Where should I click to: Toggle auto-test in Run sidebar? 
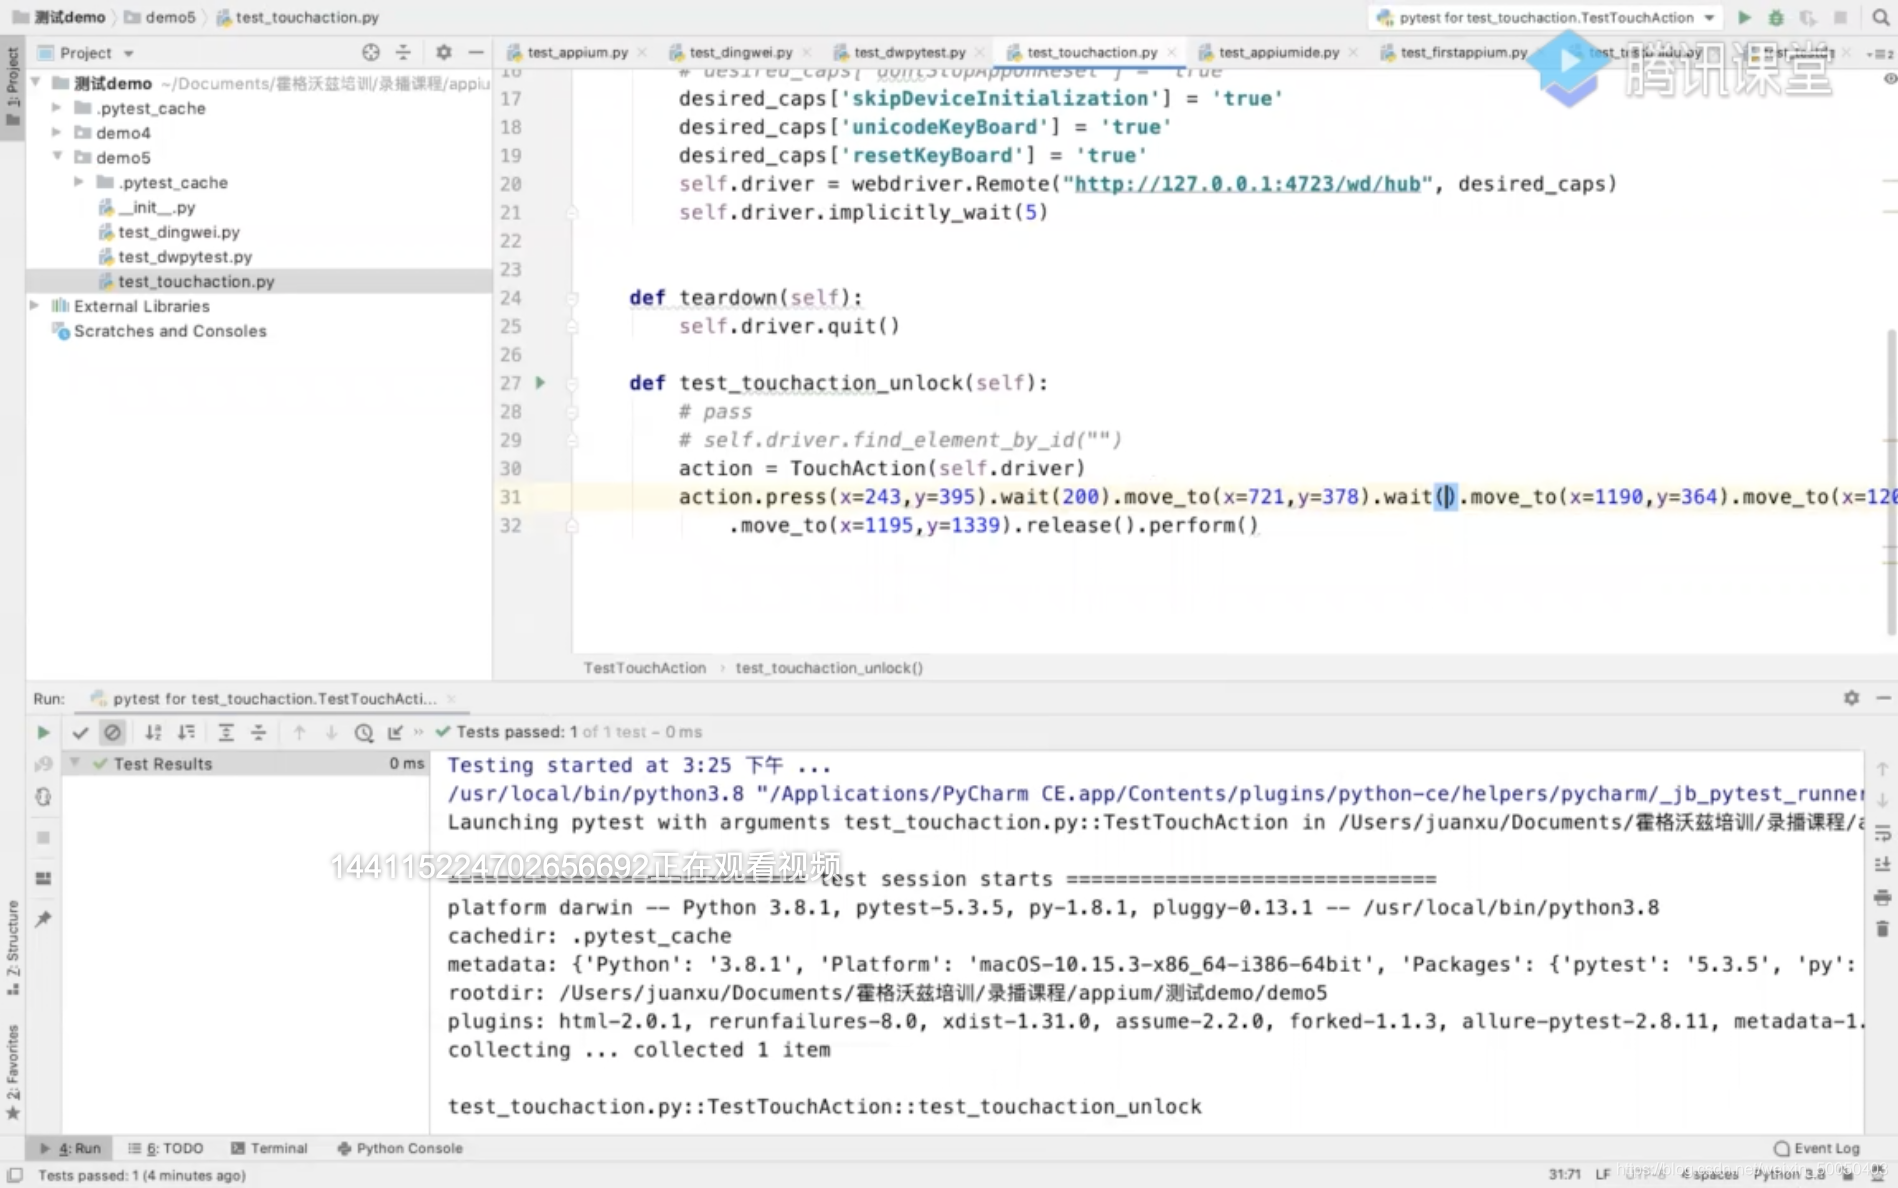[43, 797]
